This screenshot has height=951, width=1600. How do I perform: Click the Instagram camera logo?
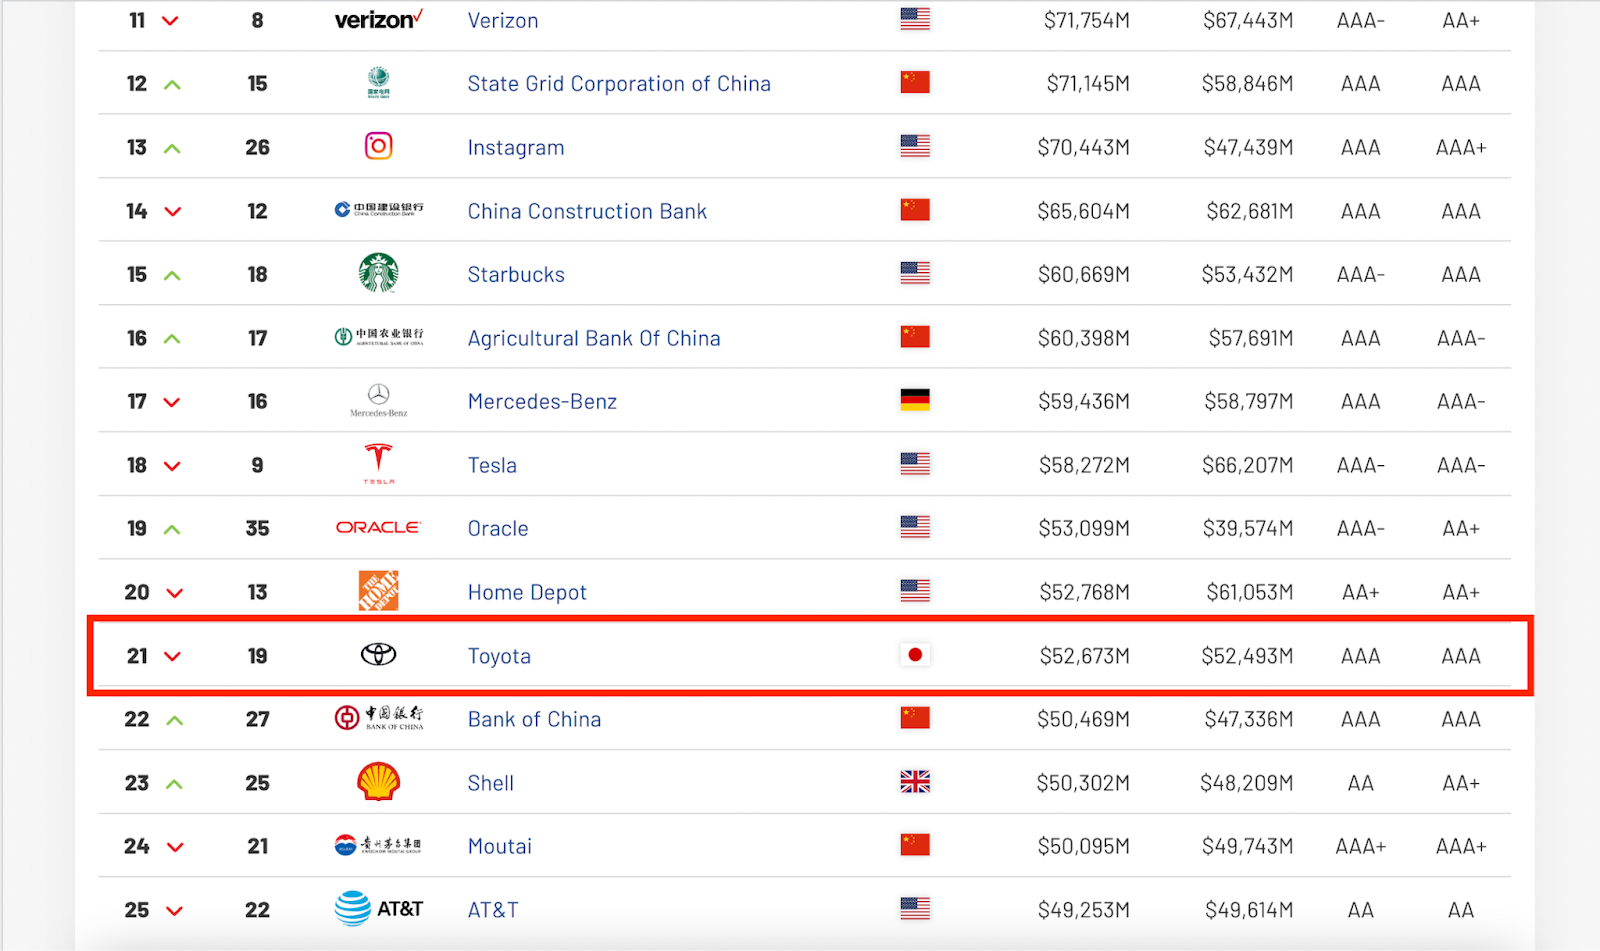point(378,147)
